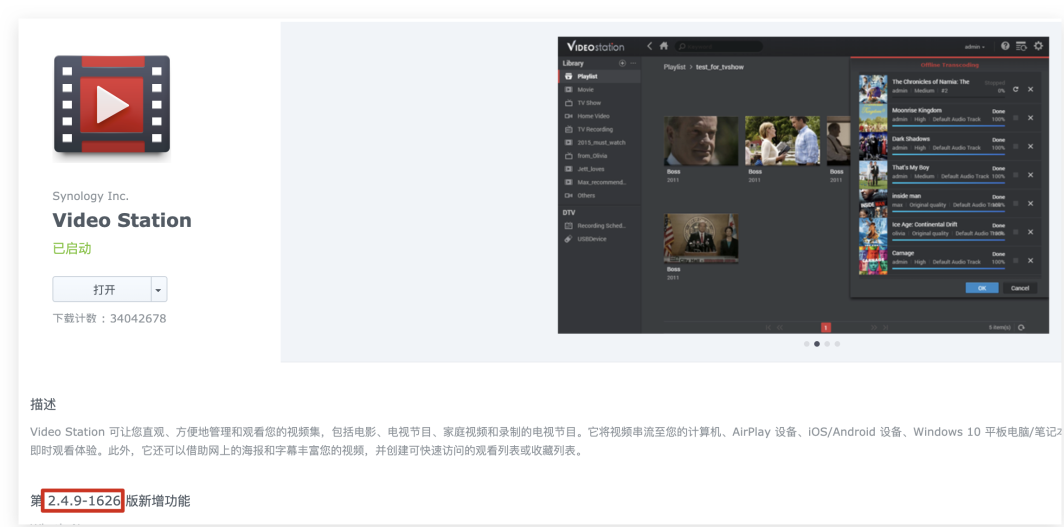Click the transcoding task list icon in preview
Viewport: 1064px width, 527px height.
pyautogui.click(x=1021, y=46)
